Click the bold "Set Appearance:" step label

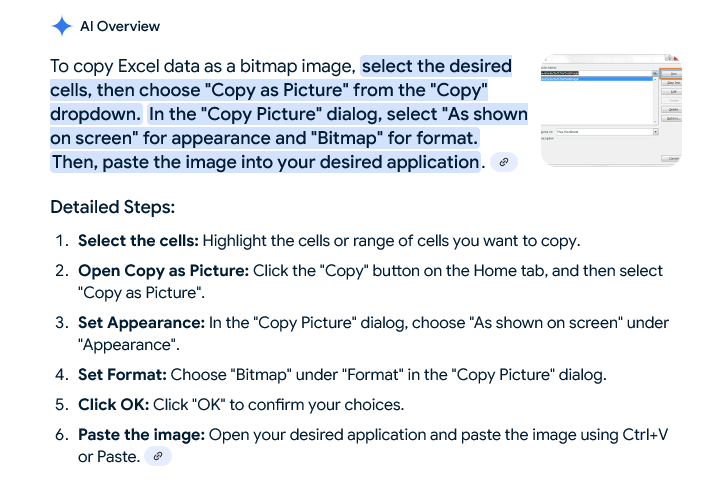point(141,323)
